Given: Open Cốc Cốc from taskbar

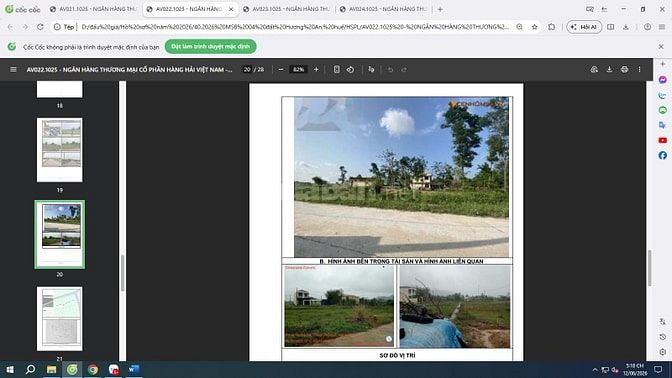Looking at the screenshot, I should (x=72, y=369).
